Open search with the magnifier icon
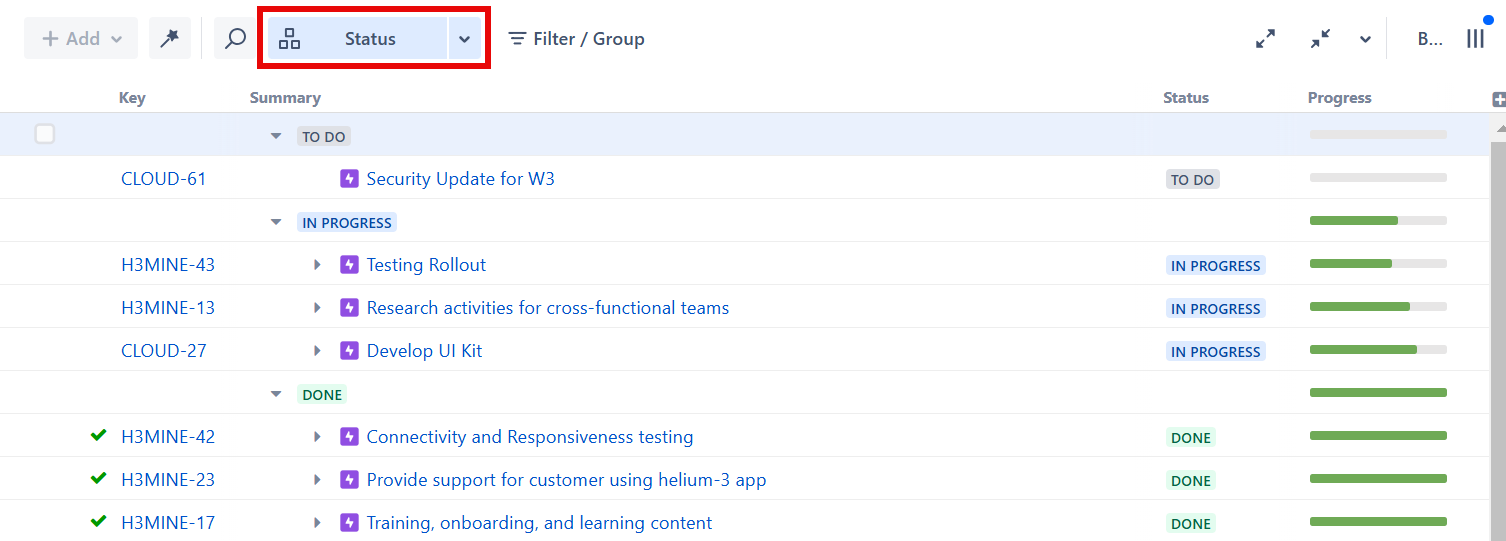Image resolution: width=1506 pixels, height=541 pixels. click(x=235, y=39)
